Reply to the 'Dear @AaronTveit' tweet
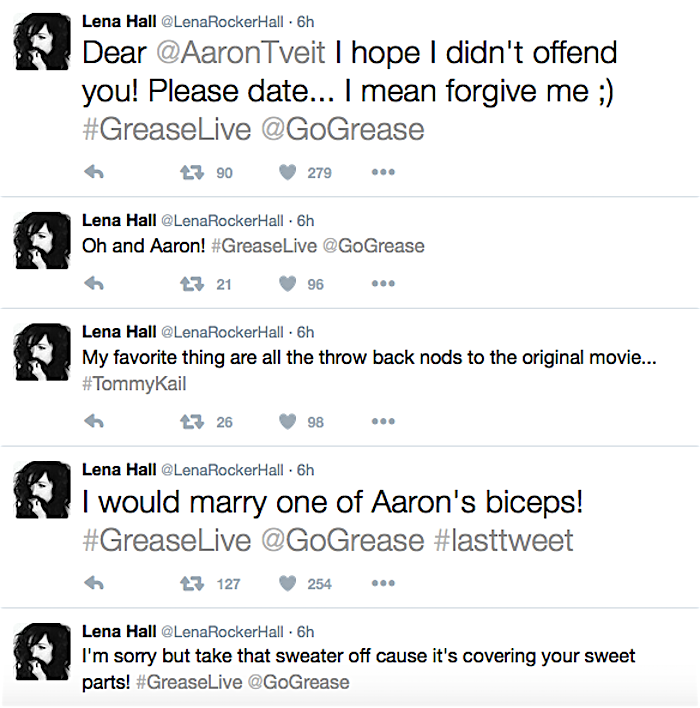The image size is (700, 708). click(x=95, y=173)
